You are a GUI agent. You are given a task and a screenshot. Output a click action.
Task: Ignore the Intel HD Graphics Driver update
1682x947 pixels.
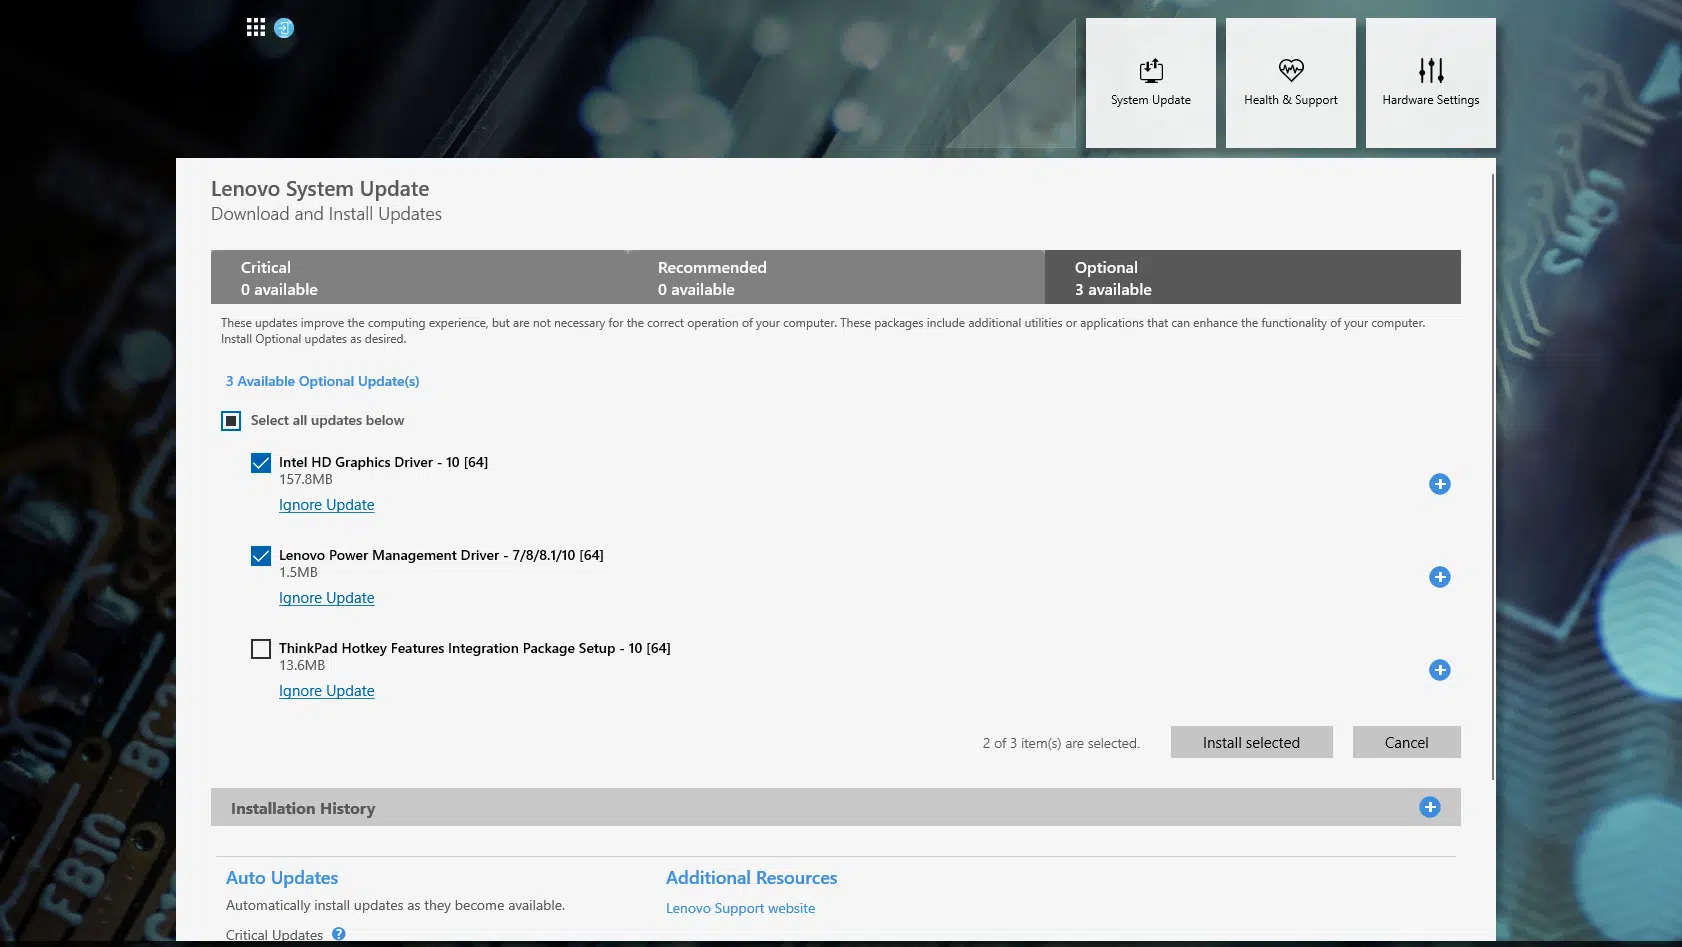tap(327, 505)
